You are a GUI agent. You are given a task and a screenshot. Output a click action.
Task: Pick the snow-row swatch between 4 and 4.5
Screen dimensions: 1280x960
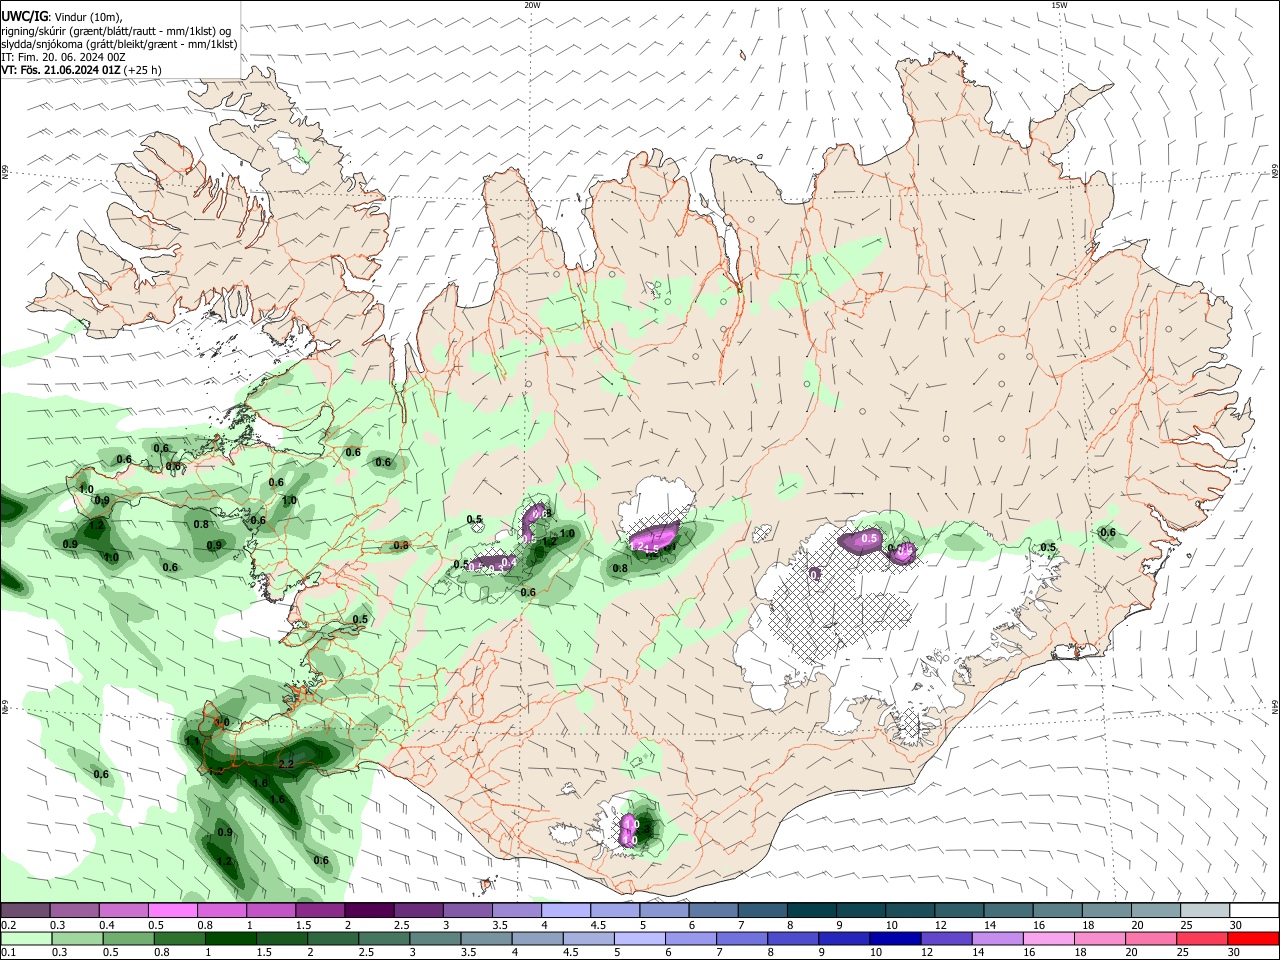564,911
